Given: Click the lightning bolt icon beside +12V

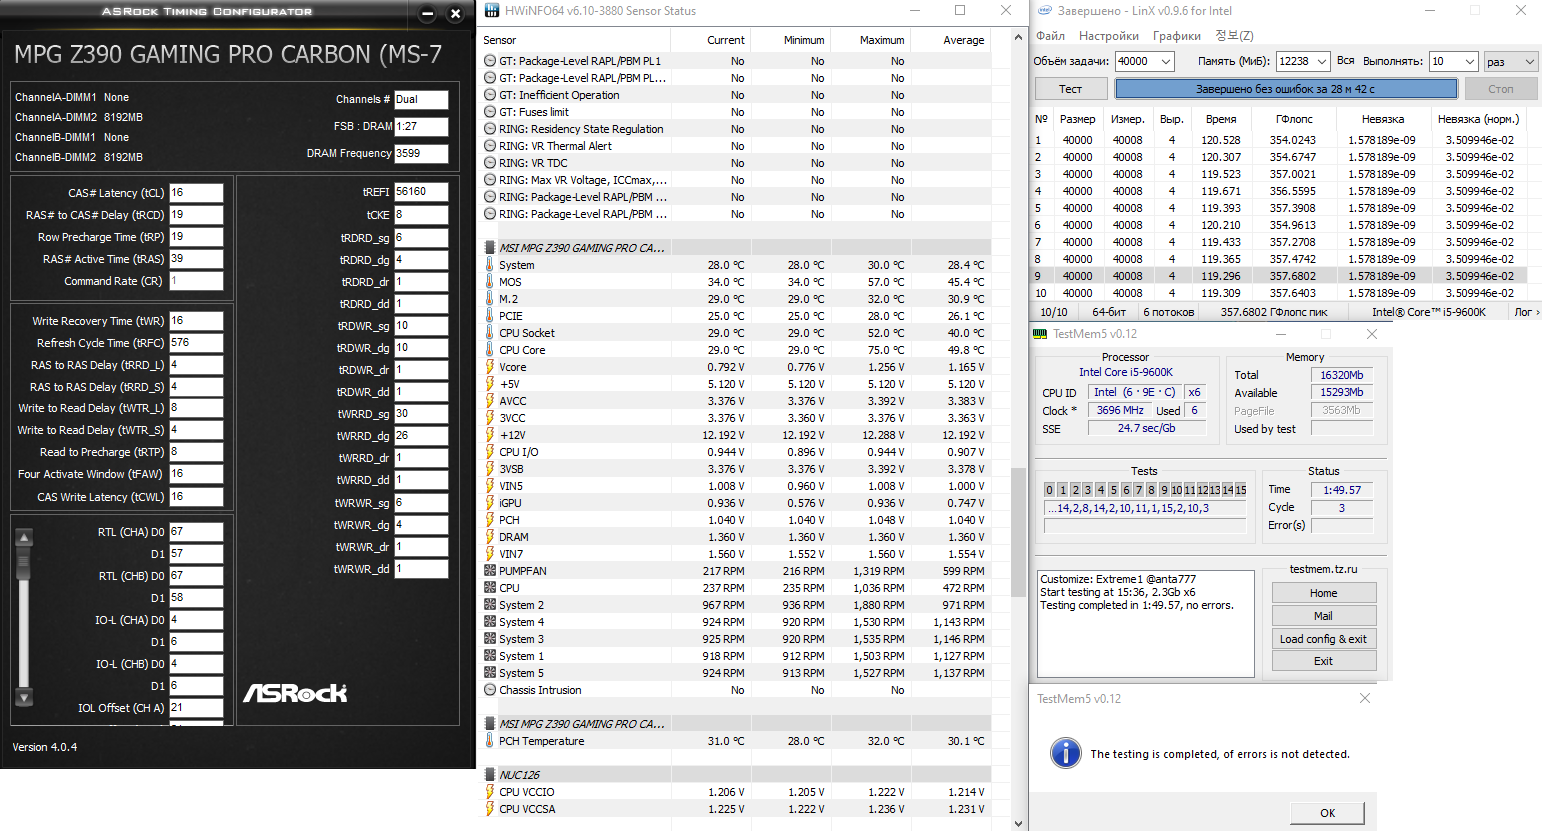Looking at the screenshot, I should [490, 435].
